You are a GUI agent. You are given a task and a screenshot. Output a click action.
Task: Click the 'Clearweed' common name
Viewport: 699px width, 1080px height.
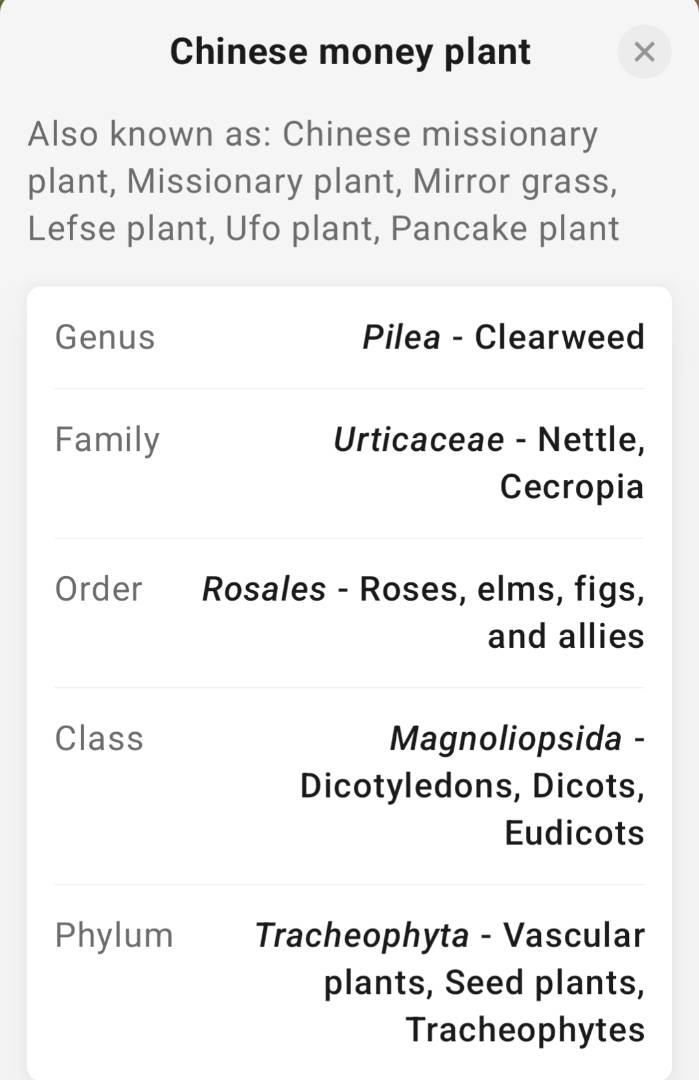559,338
